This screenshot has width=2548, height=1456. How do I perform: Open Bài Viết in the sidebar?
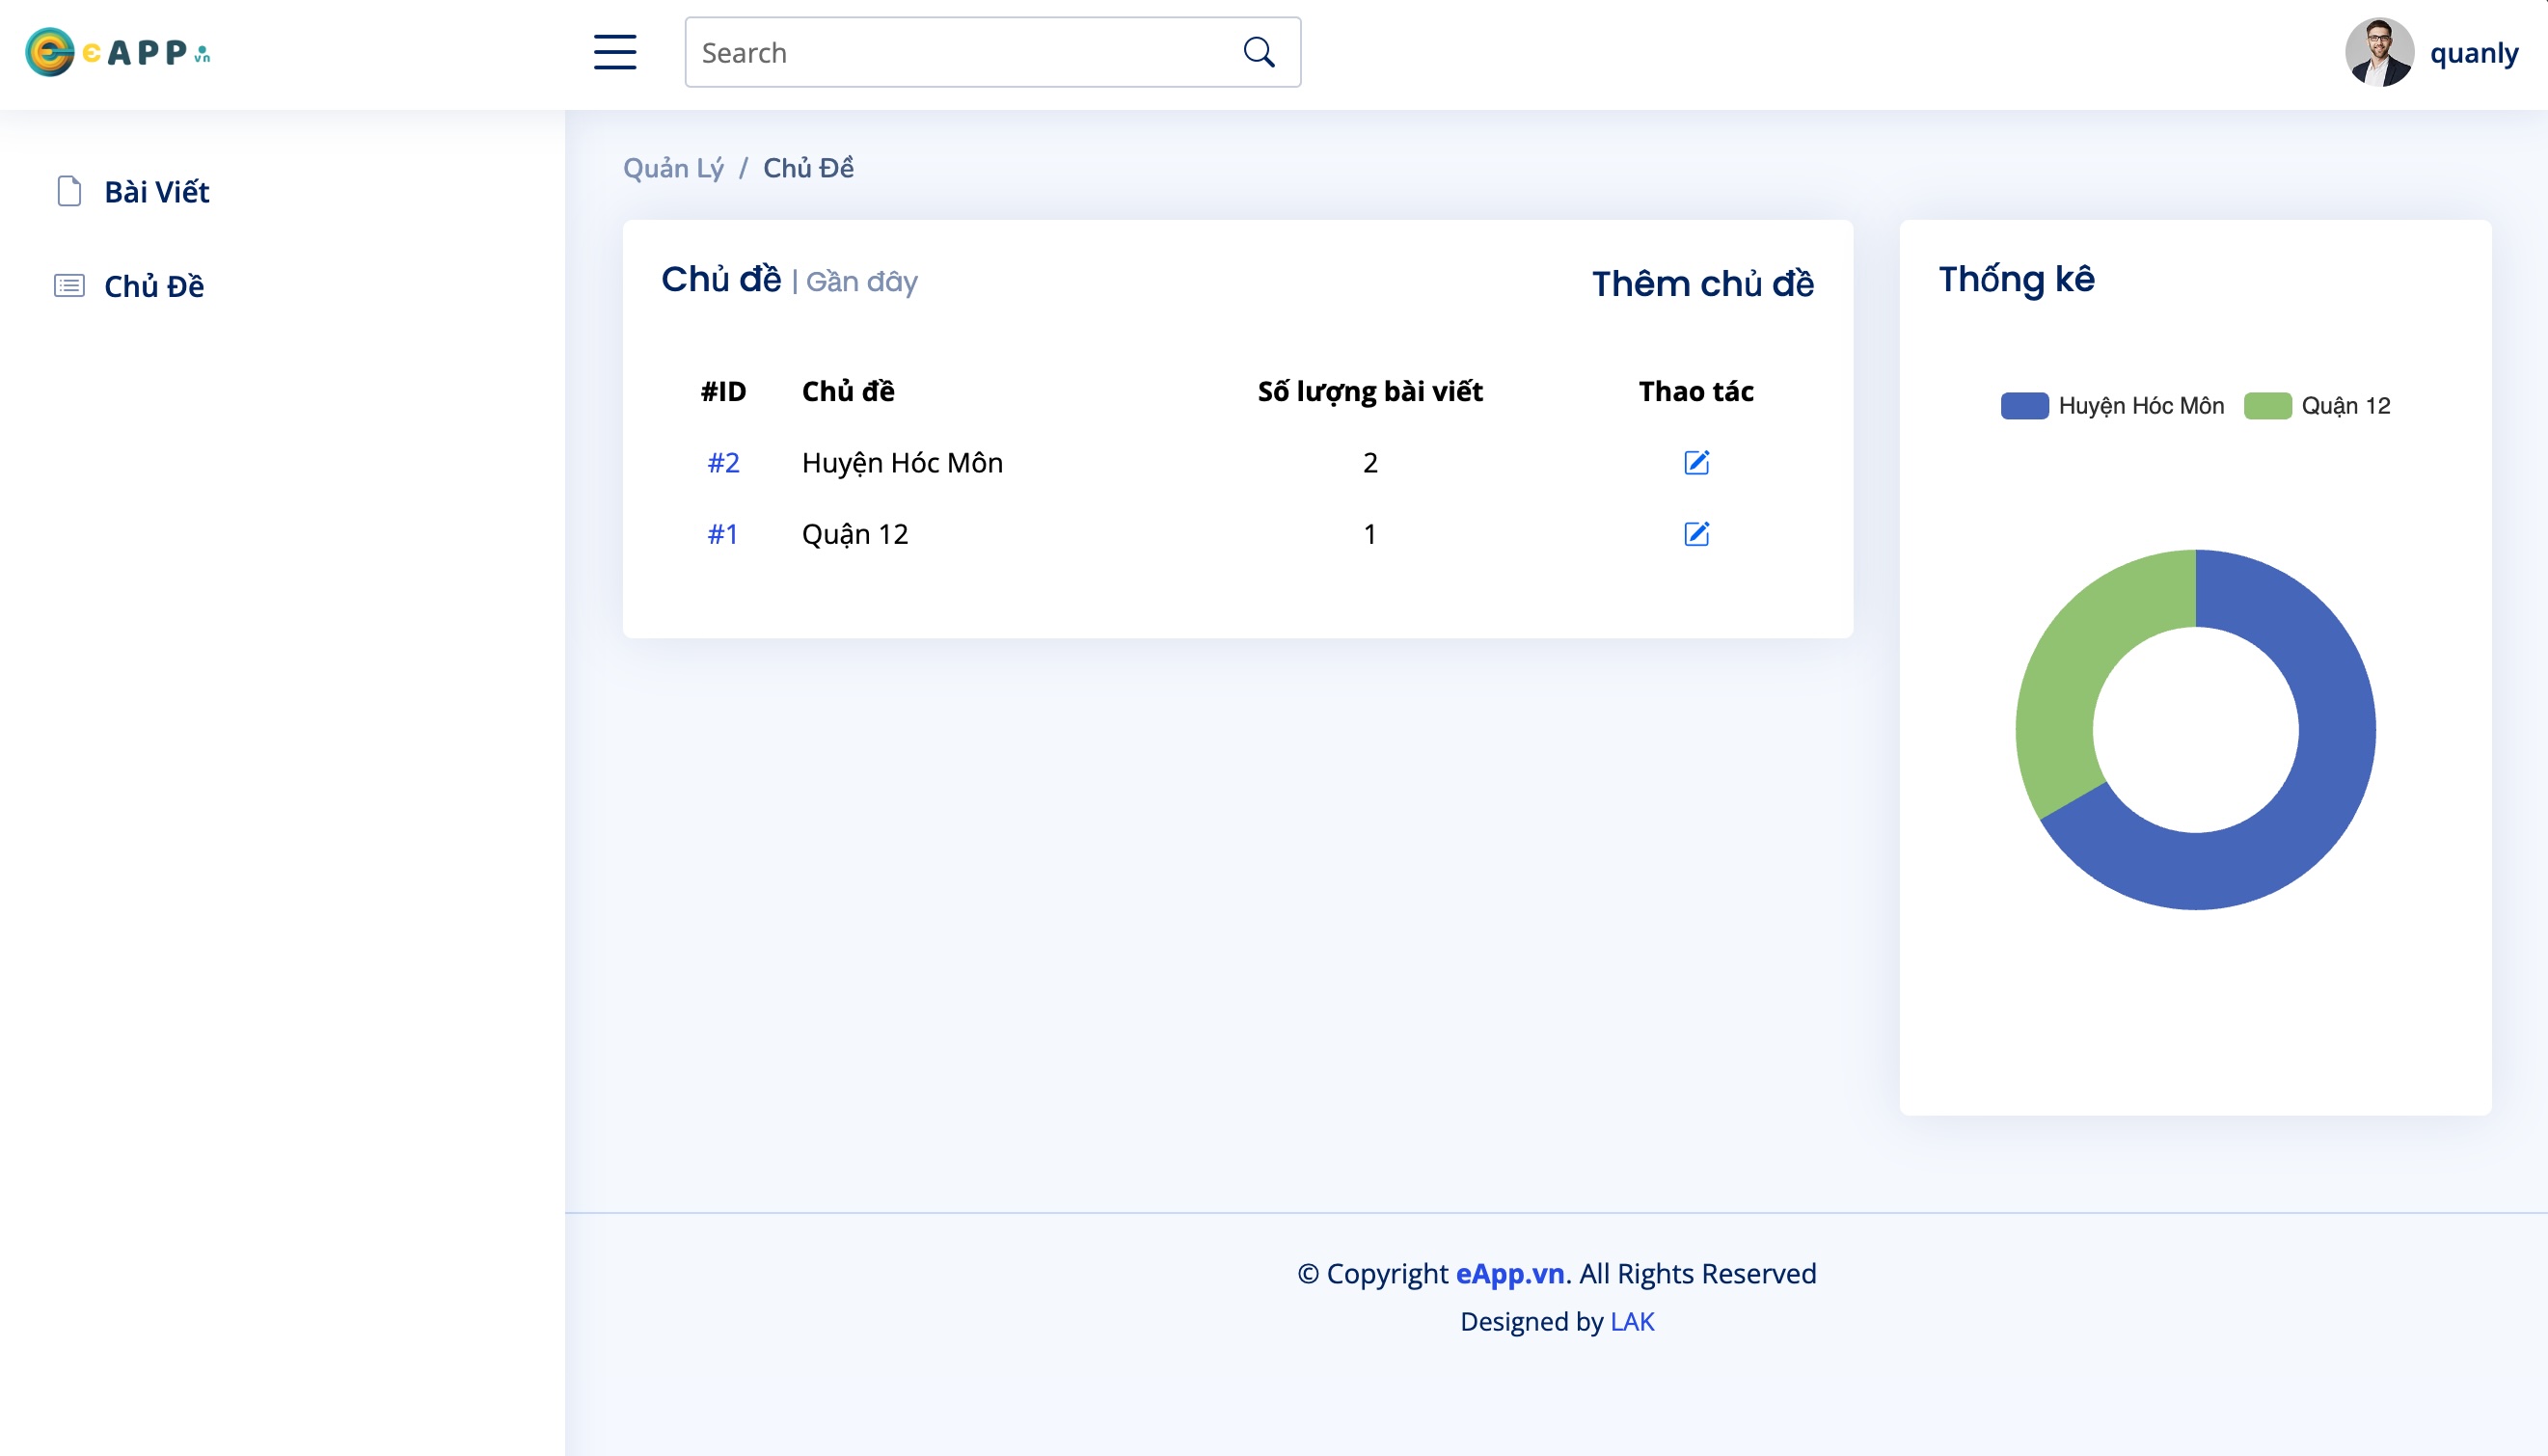156,192
